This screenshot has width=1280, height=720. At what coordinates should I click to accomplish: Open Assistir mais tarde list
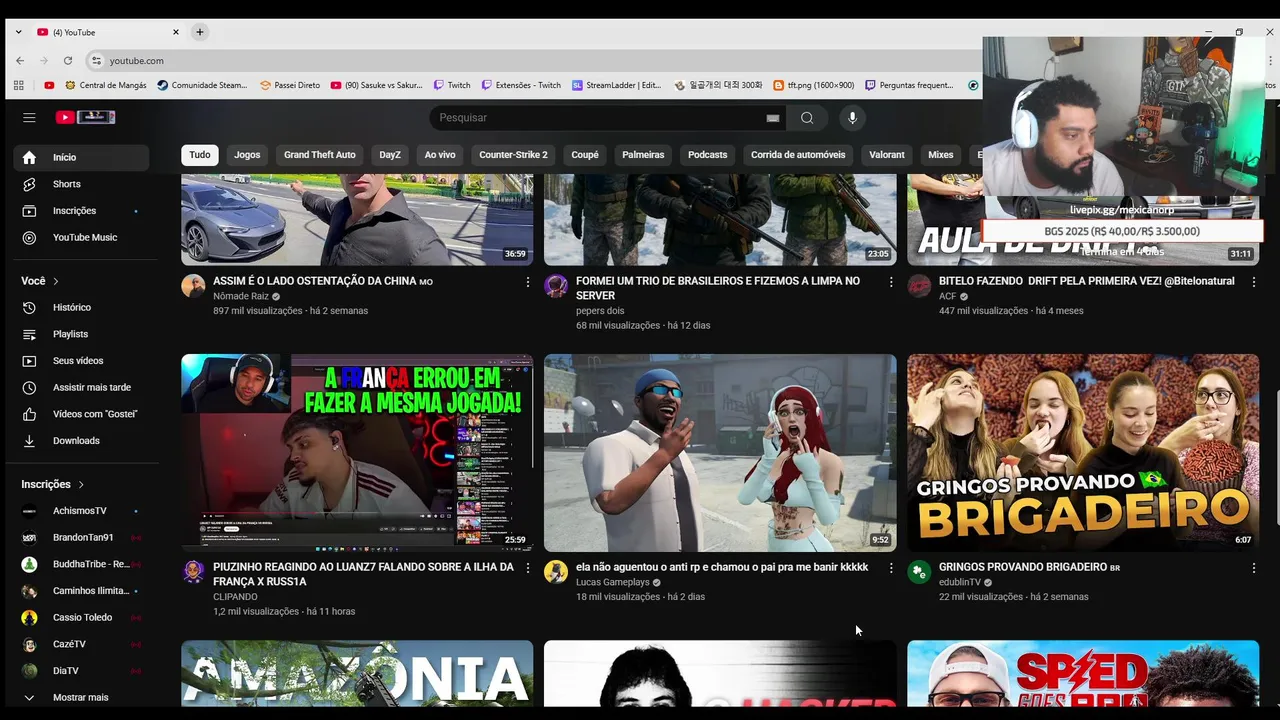81,387
